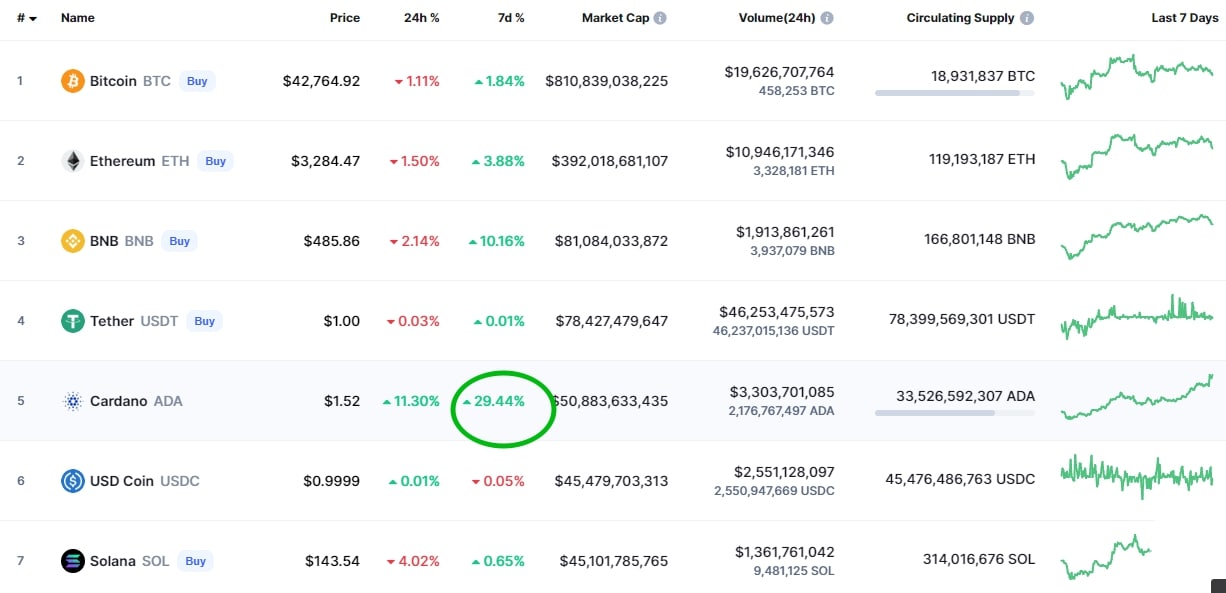The width and height of the screenshot is (1226, 593).
Task: Click the Buy button next to Tether
Action: (x=204, y=321)
